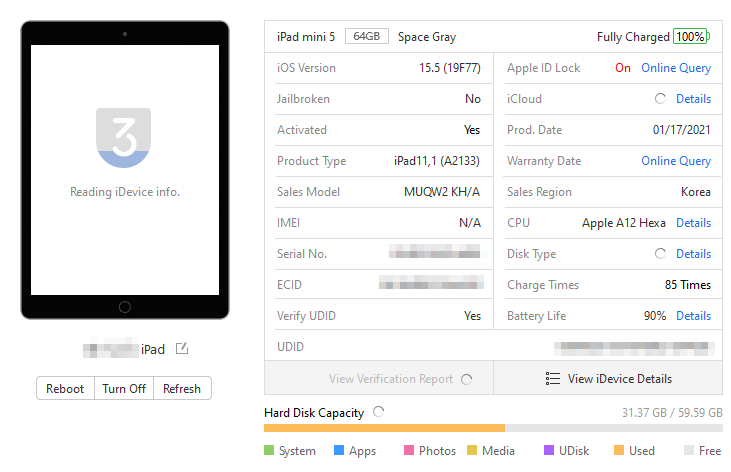
Task: Click the Fully Charged status text
Action: (633, 37)
